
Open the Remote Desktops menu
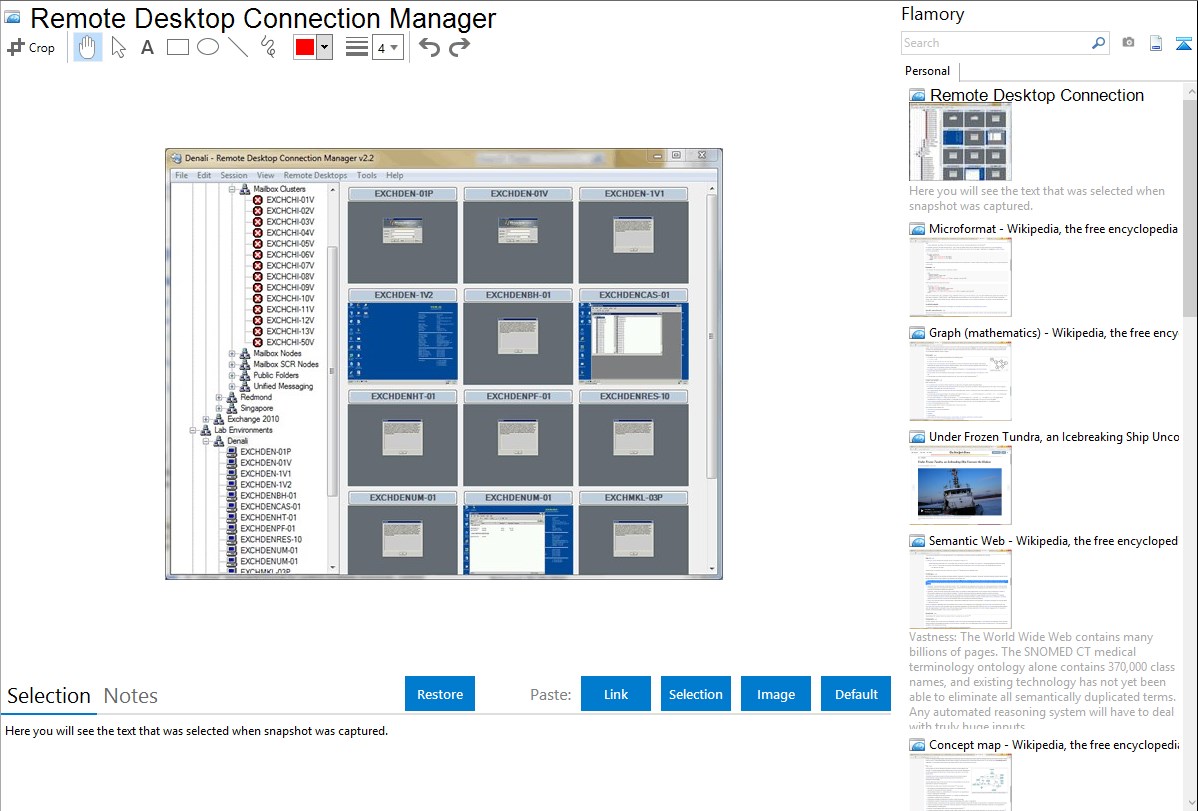point(315,175)
